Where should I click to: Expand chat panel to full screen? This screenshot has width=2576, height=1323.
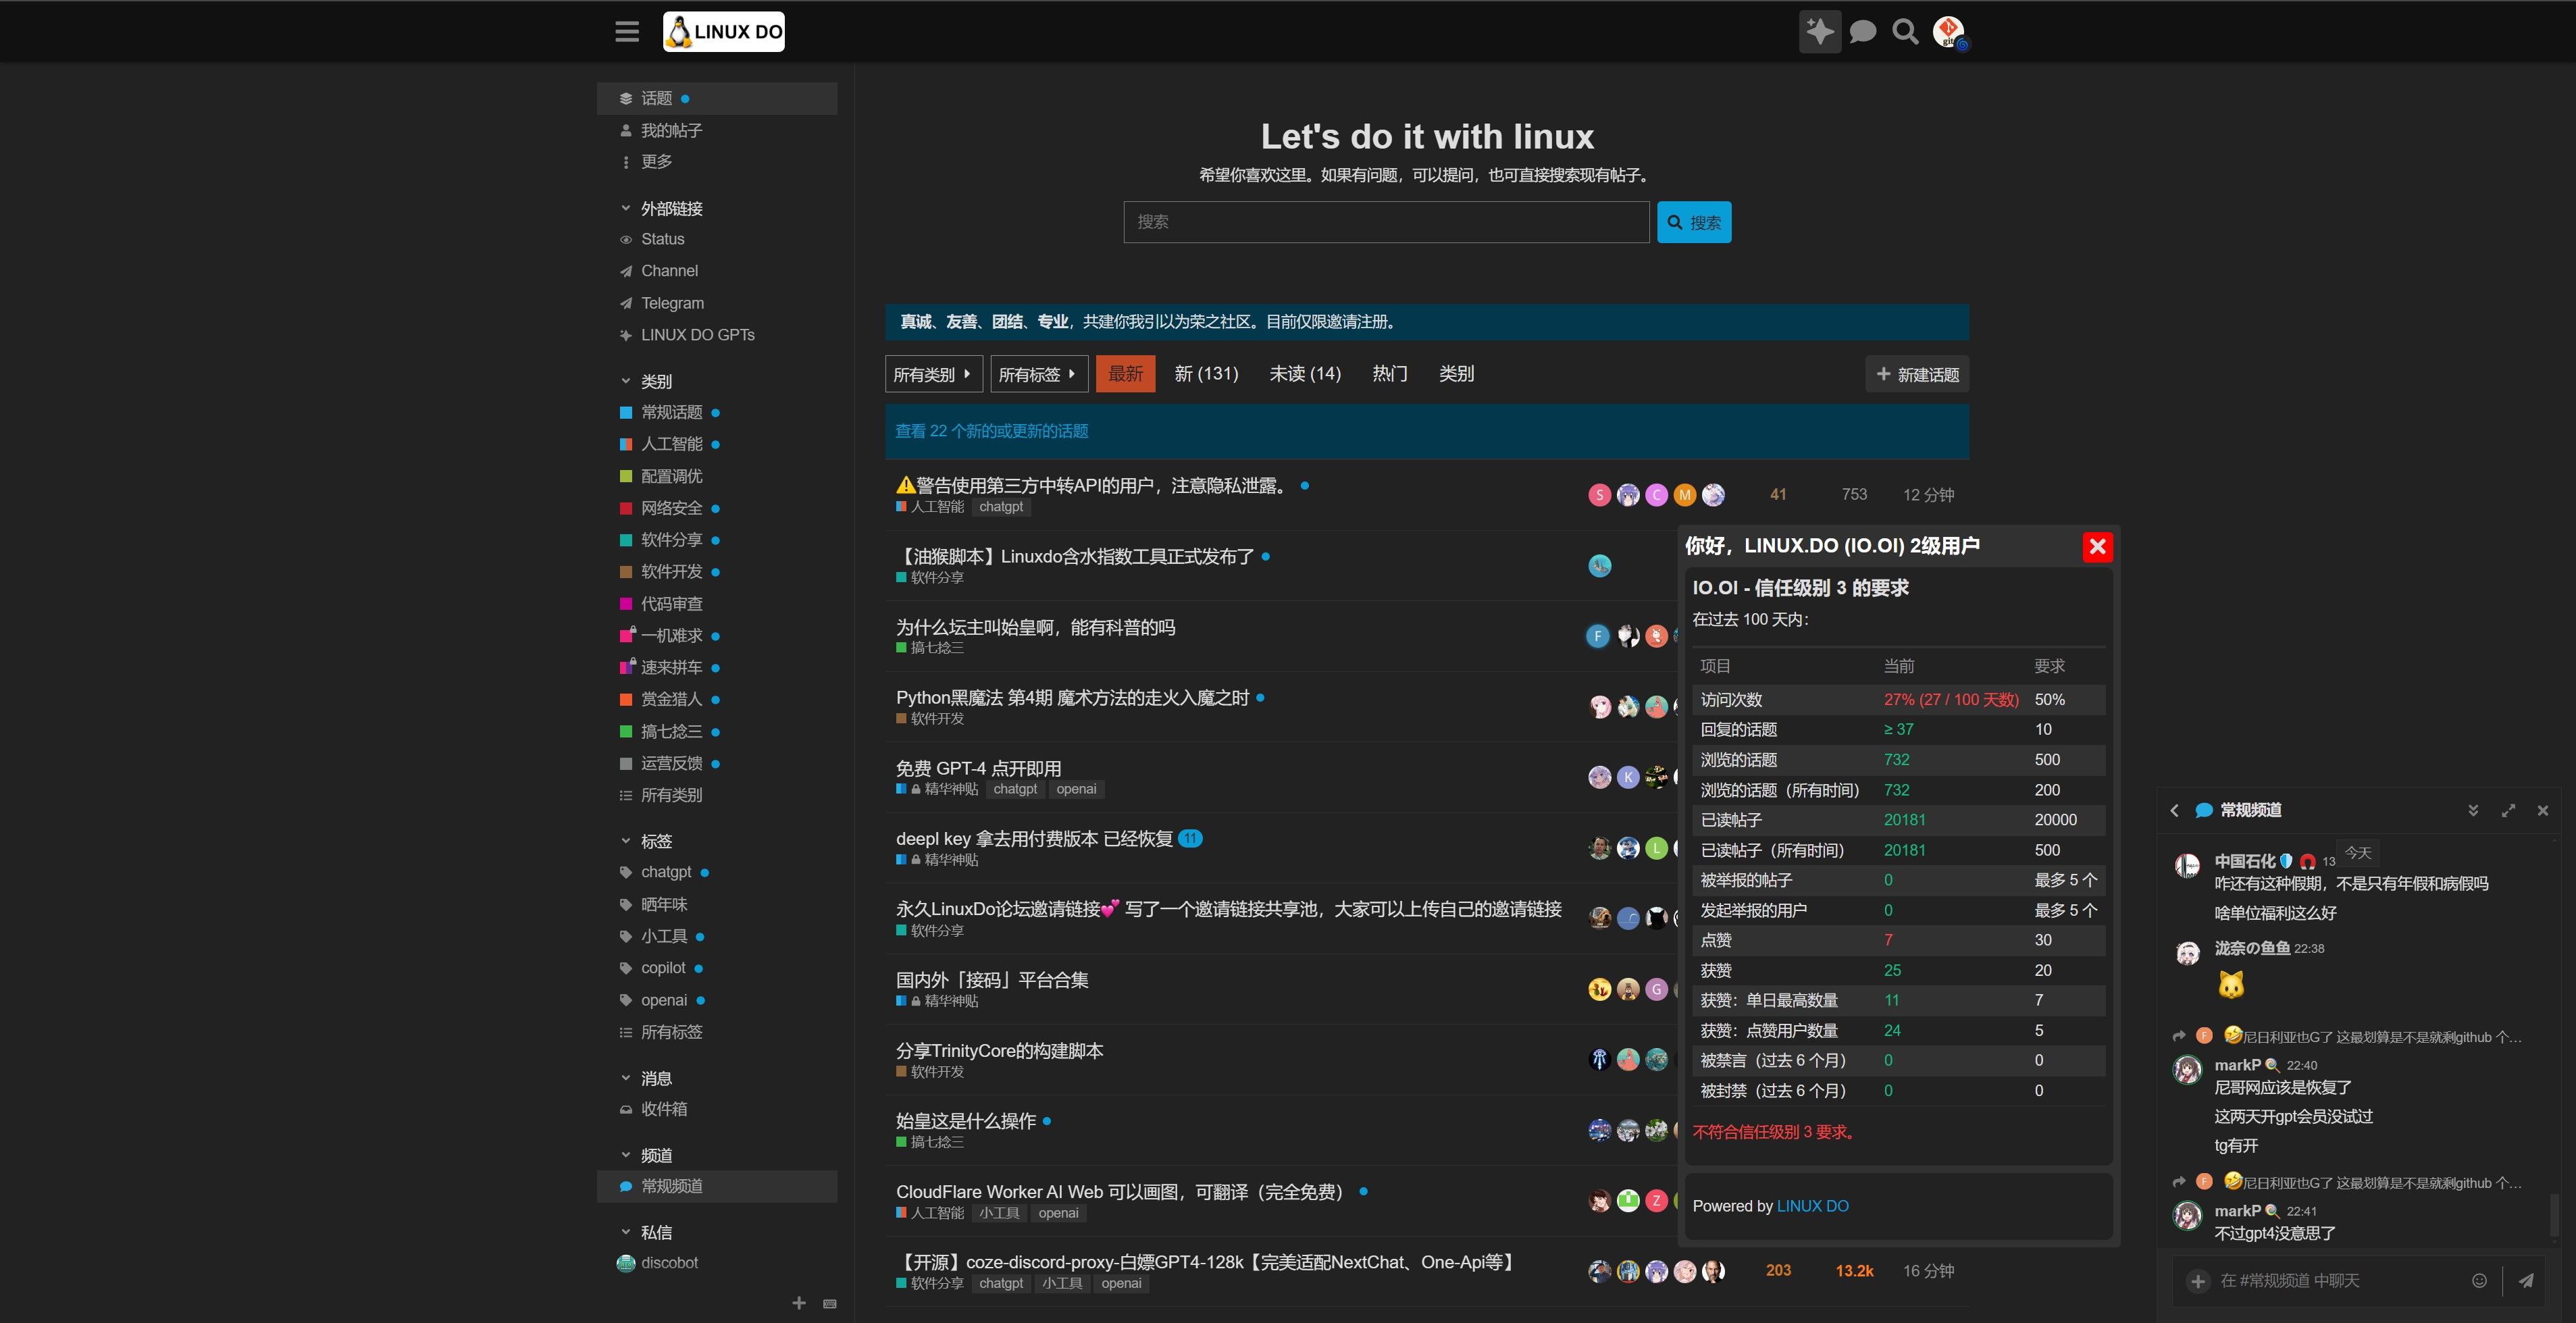pyautogui.click(x=2508, y=811)
